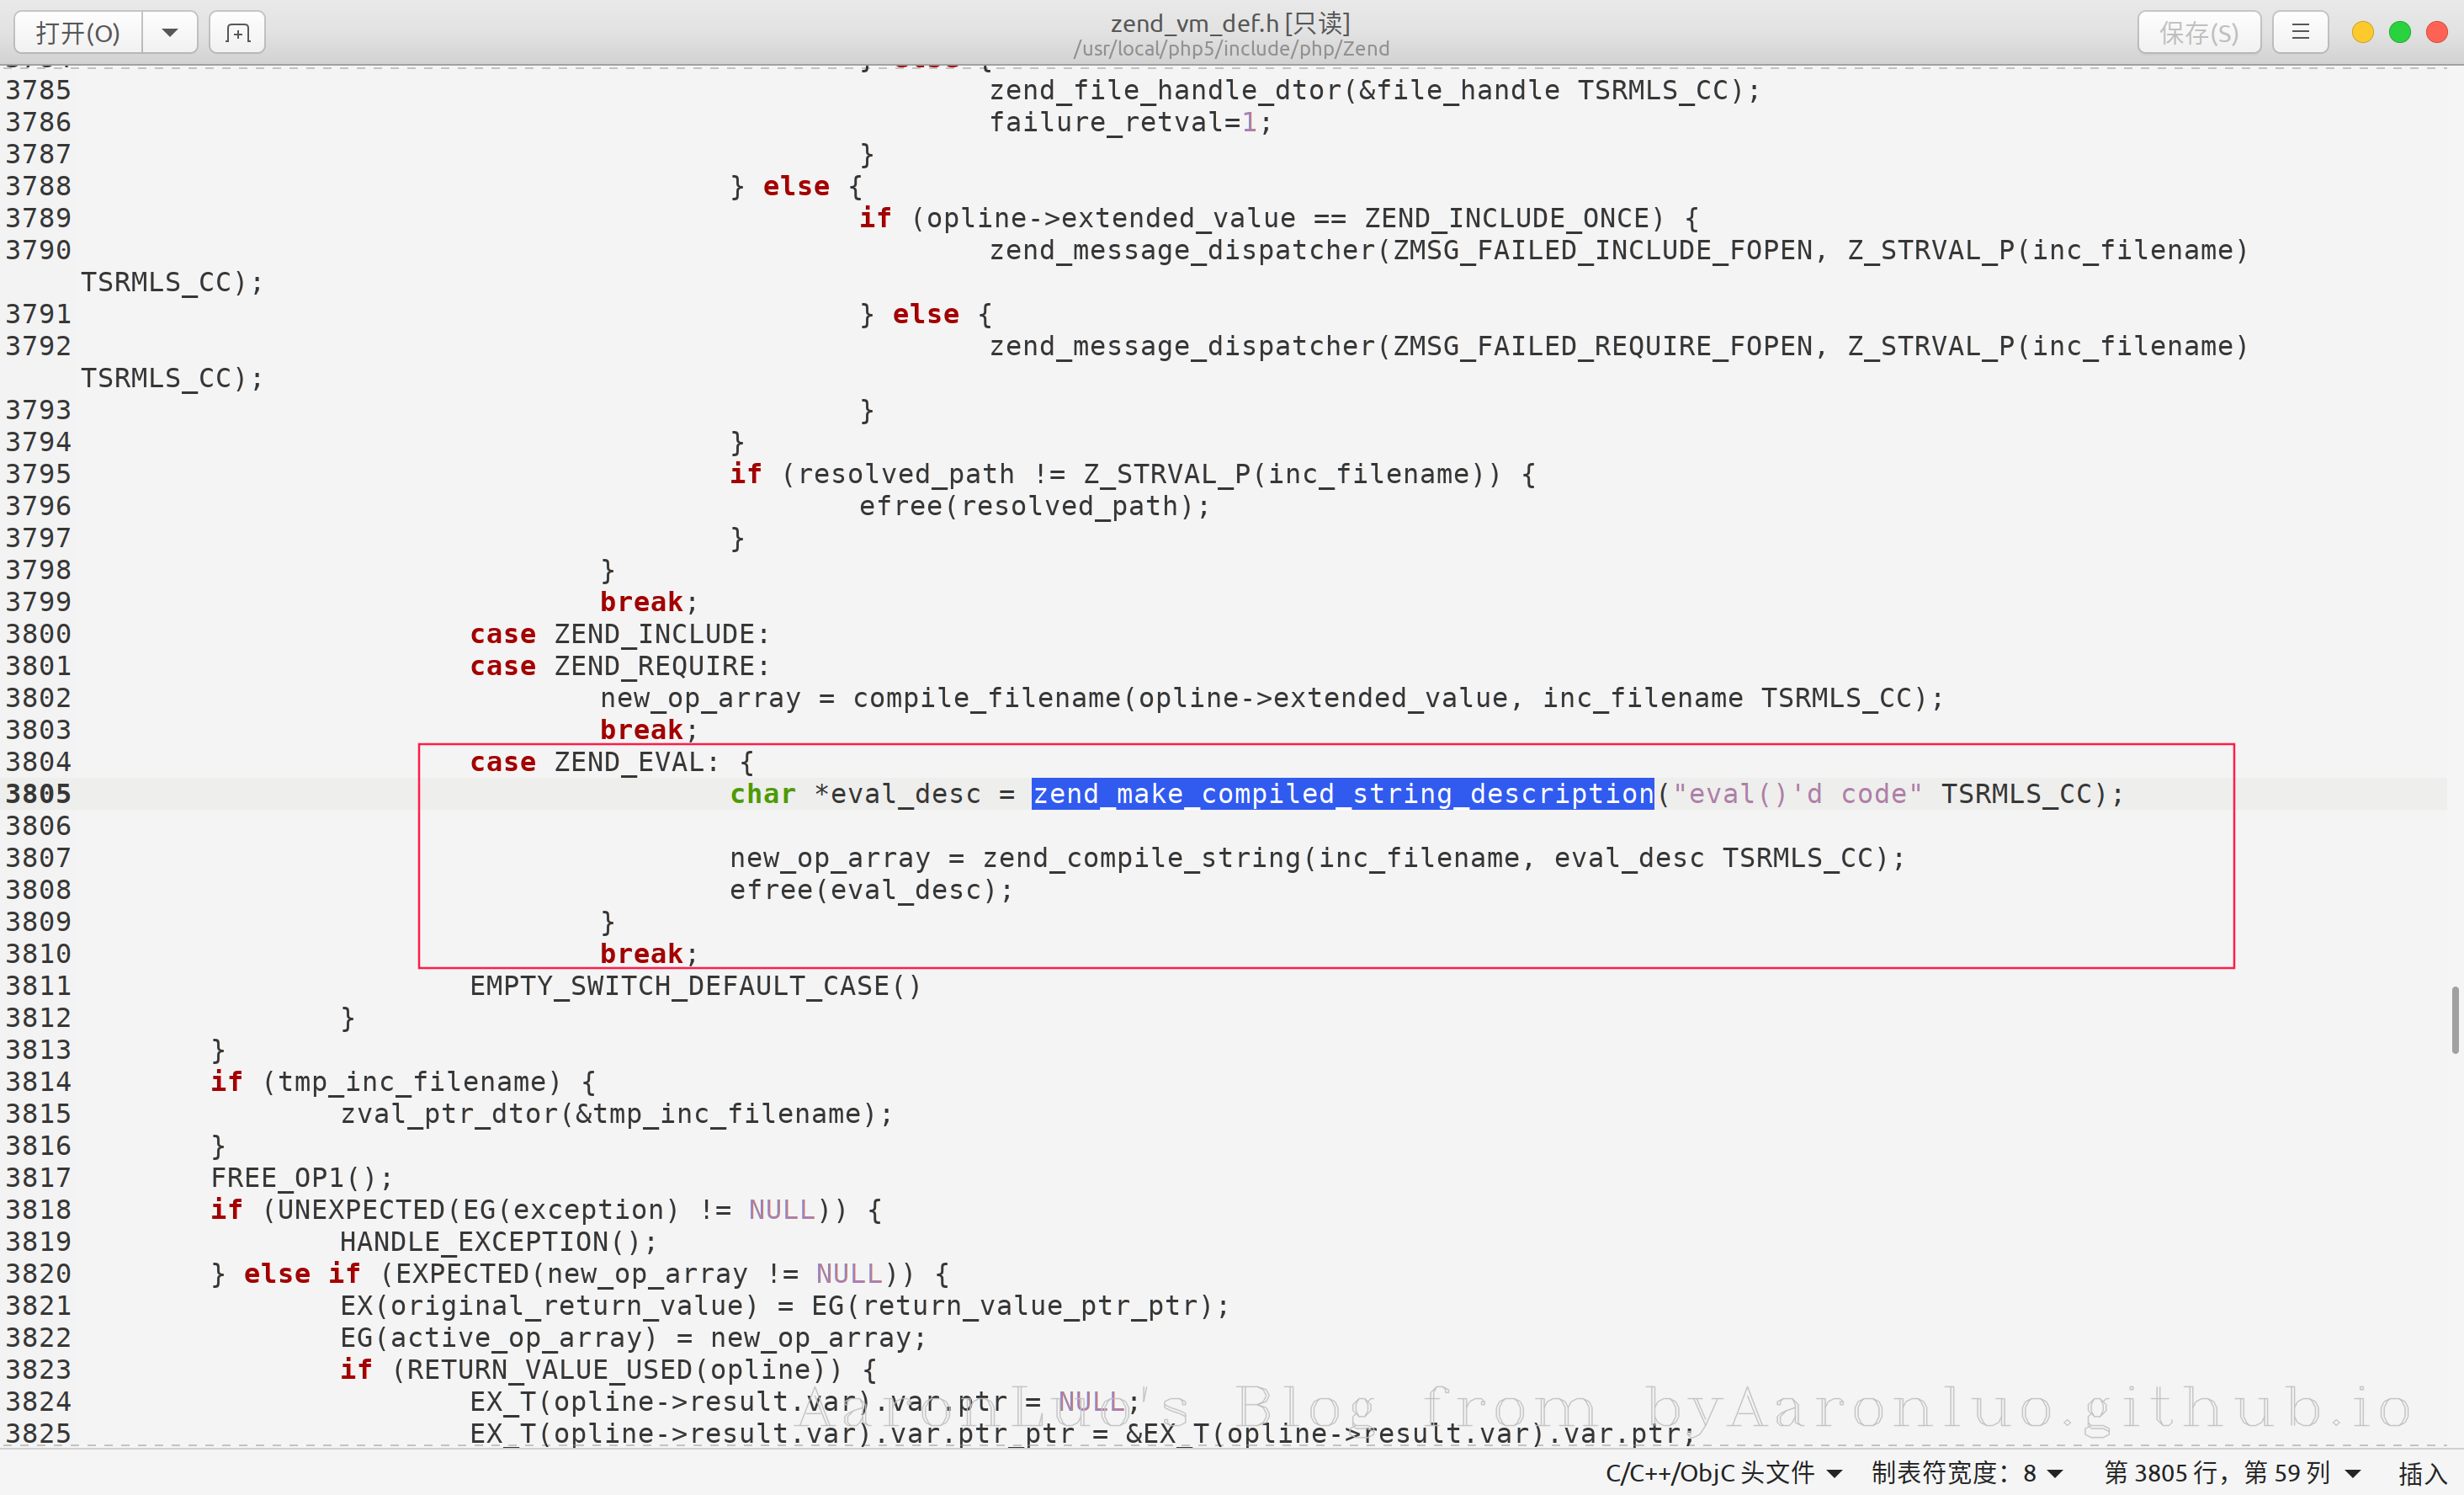Click the vertical scrollbar handle
The image size is (2464, 1495).
(x=2454, y=1020)
